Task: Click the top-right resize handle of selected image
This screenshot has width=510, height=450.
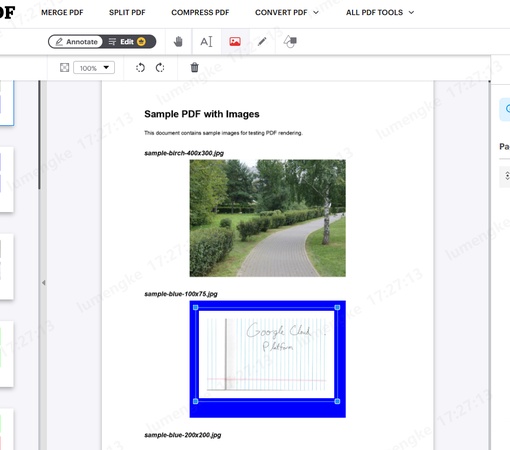Action: click(337, 307)
